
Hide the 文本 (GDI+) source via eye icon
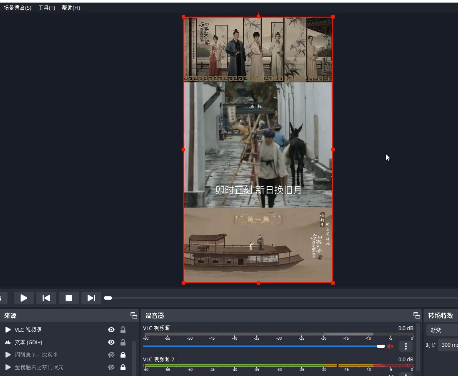pyautogui.click(x=111, y=342)
